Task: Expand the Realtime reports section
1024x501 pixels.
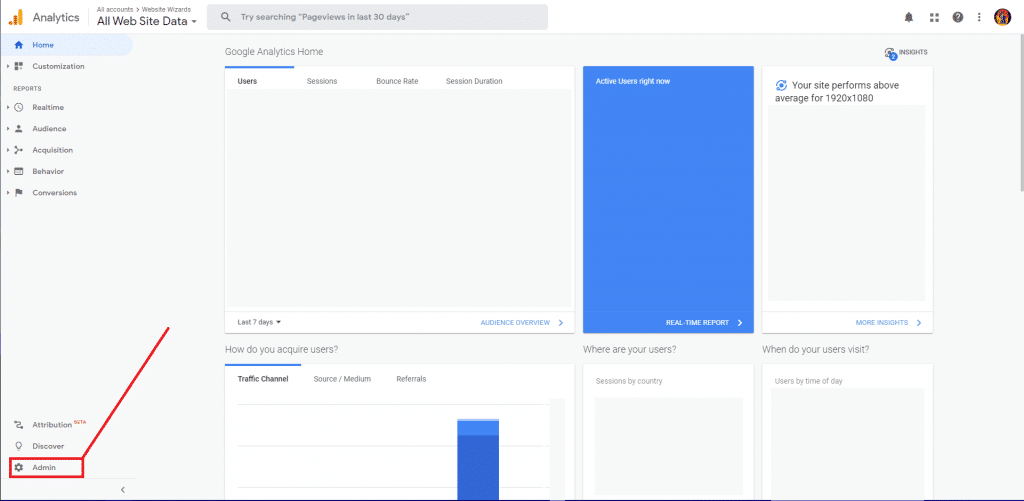Action: 48,107
